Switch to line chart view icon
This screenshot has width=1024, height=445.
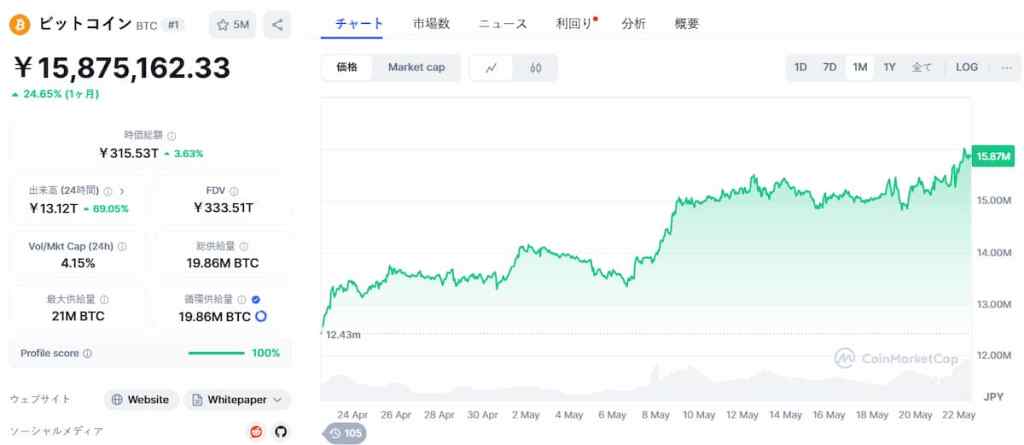pyautogui.click(x=491, y=68)
